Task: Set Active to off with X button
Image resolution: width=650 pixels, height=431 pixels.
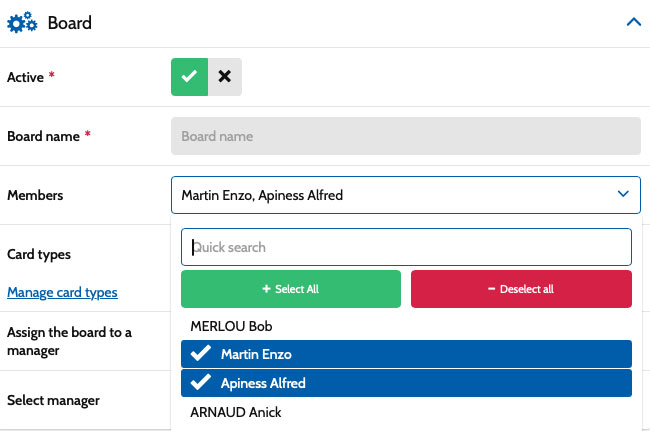Action: click(x=224, y=76)
